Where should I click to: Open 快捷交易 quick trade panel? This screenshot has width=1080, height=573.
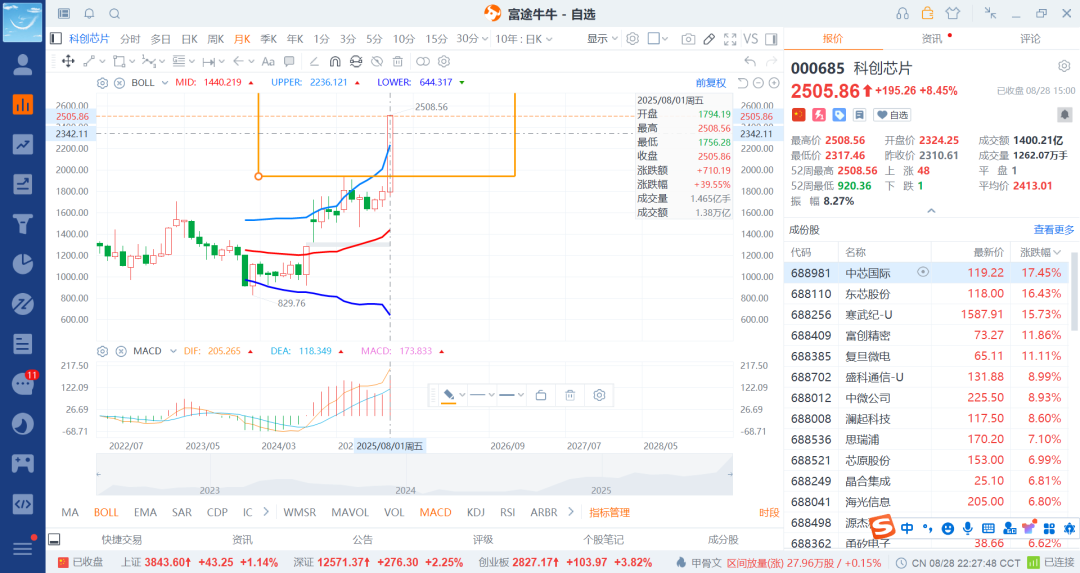pos(121,539)
